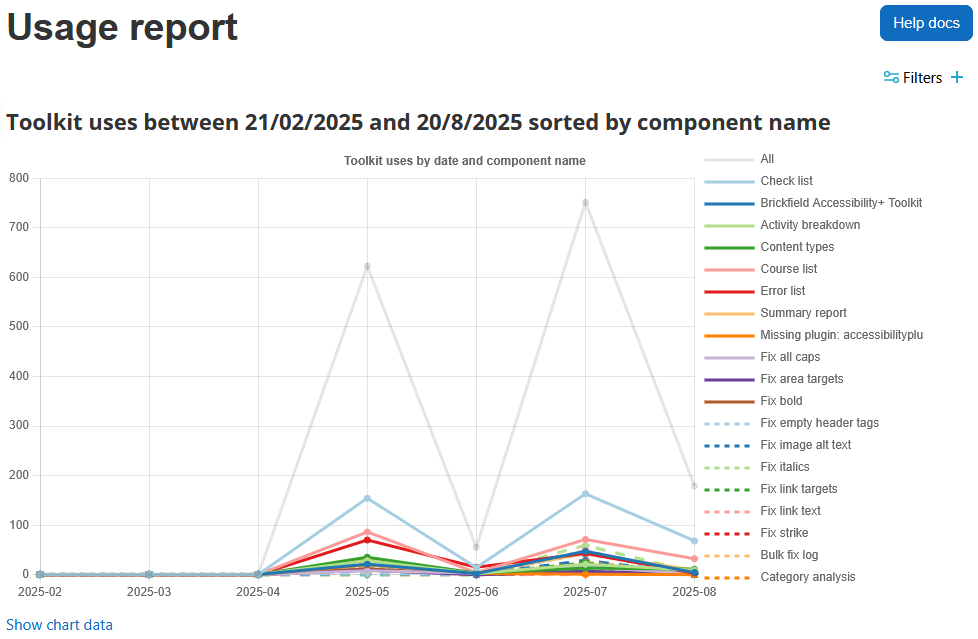Hide the 'Fix strike' series
Viewport: 978px width, 639px height.
756,533
